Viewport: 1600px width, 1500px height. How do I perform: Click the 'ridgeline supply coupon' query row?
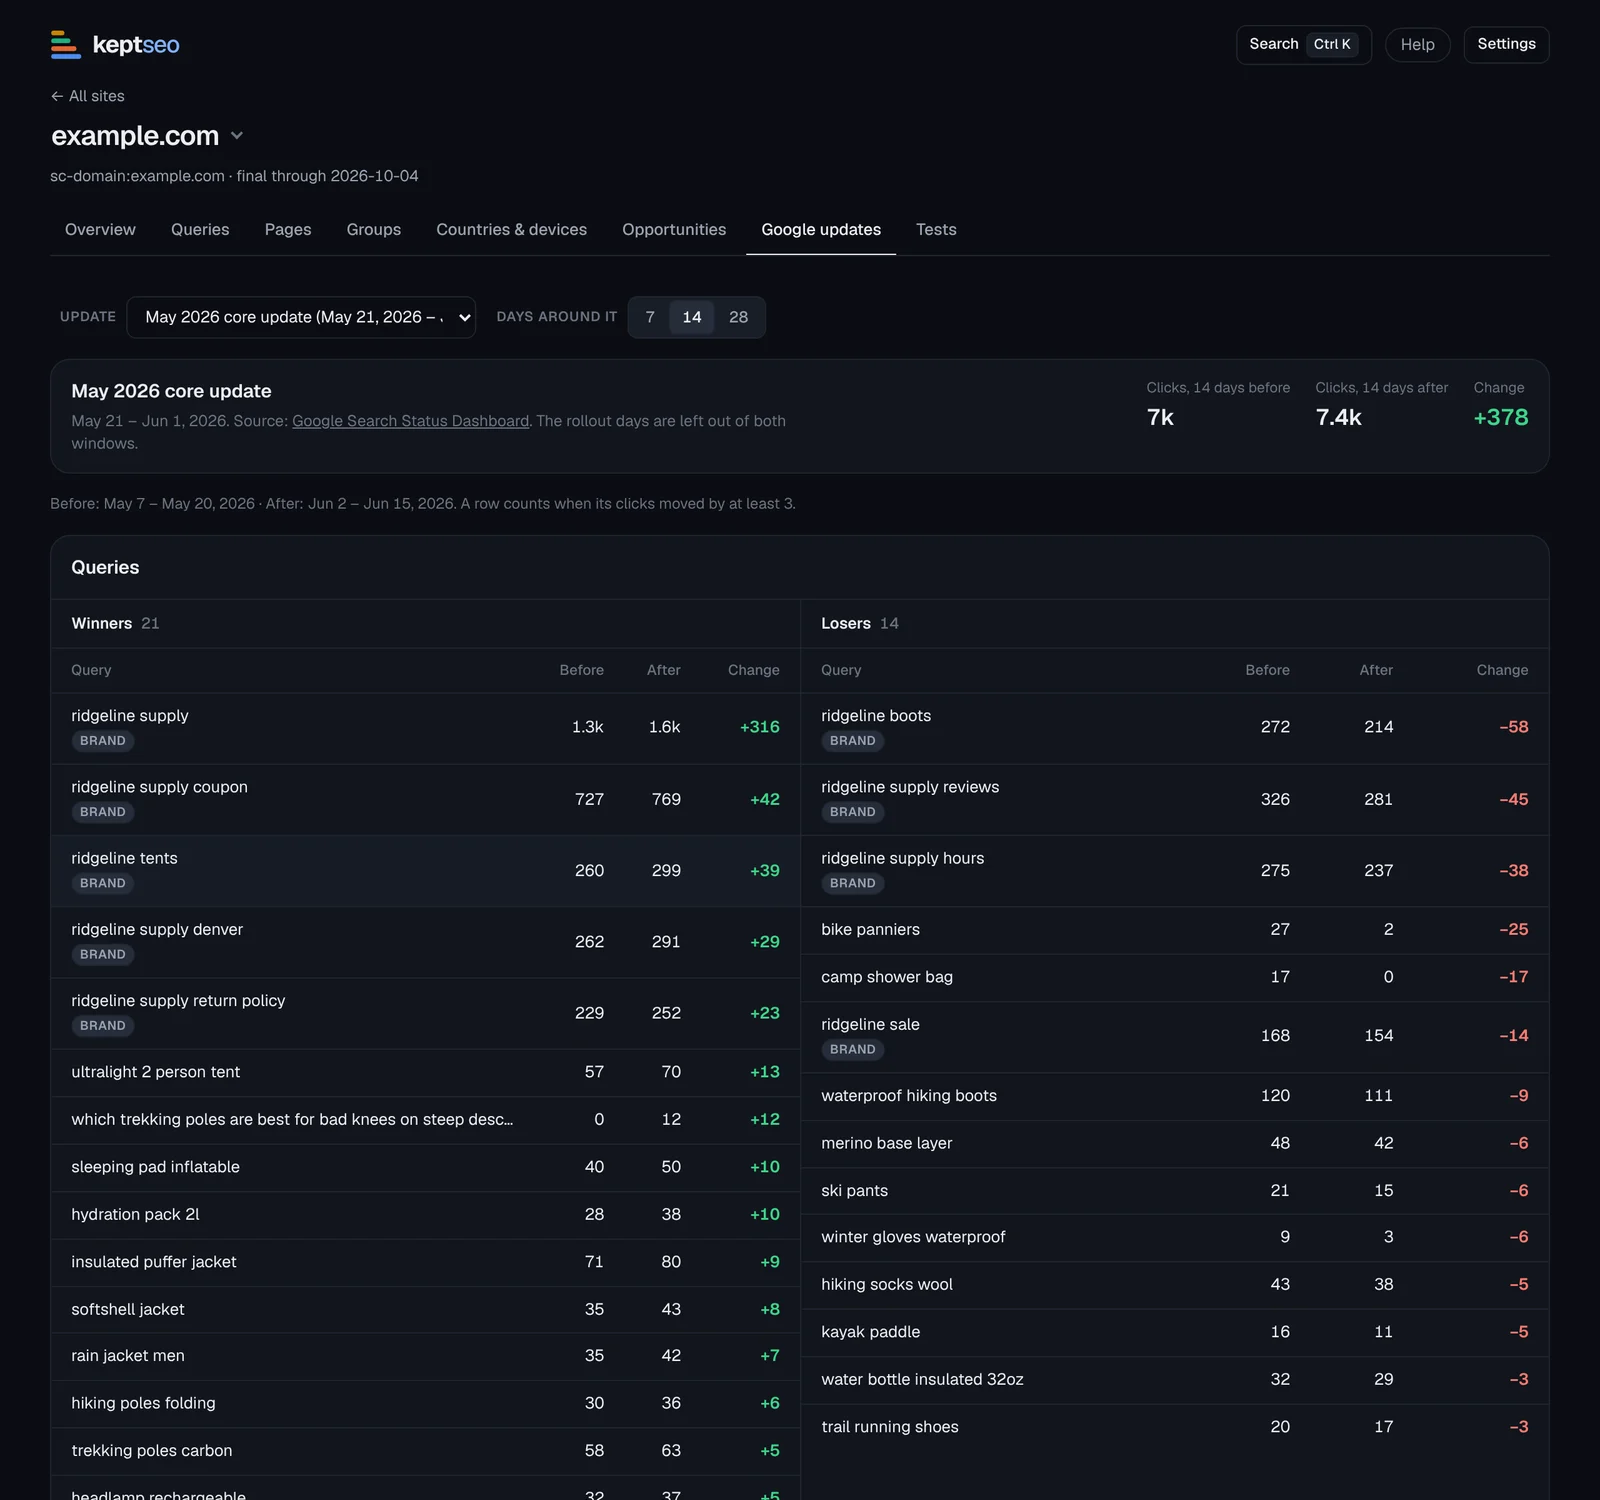tap(425, 800)
